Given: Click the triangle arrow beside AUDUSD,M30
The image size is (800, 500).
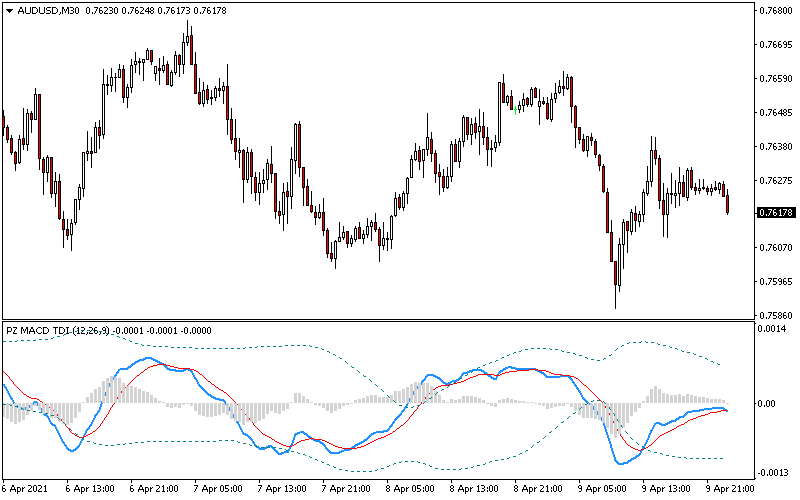Looking at the screenshot, I should click(9, 11).
